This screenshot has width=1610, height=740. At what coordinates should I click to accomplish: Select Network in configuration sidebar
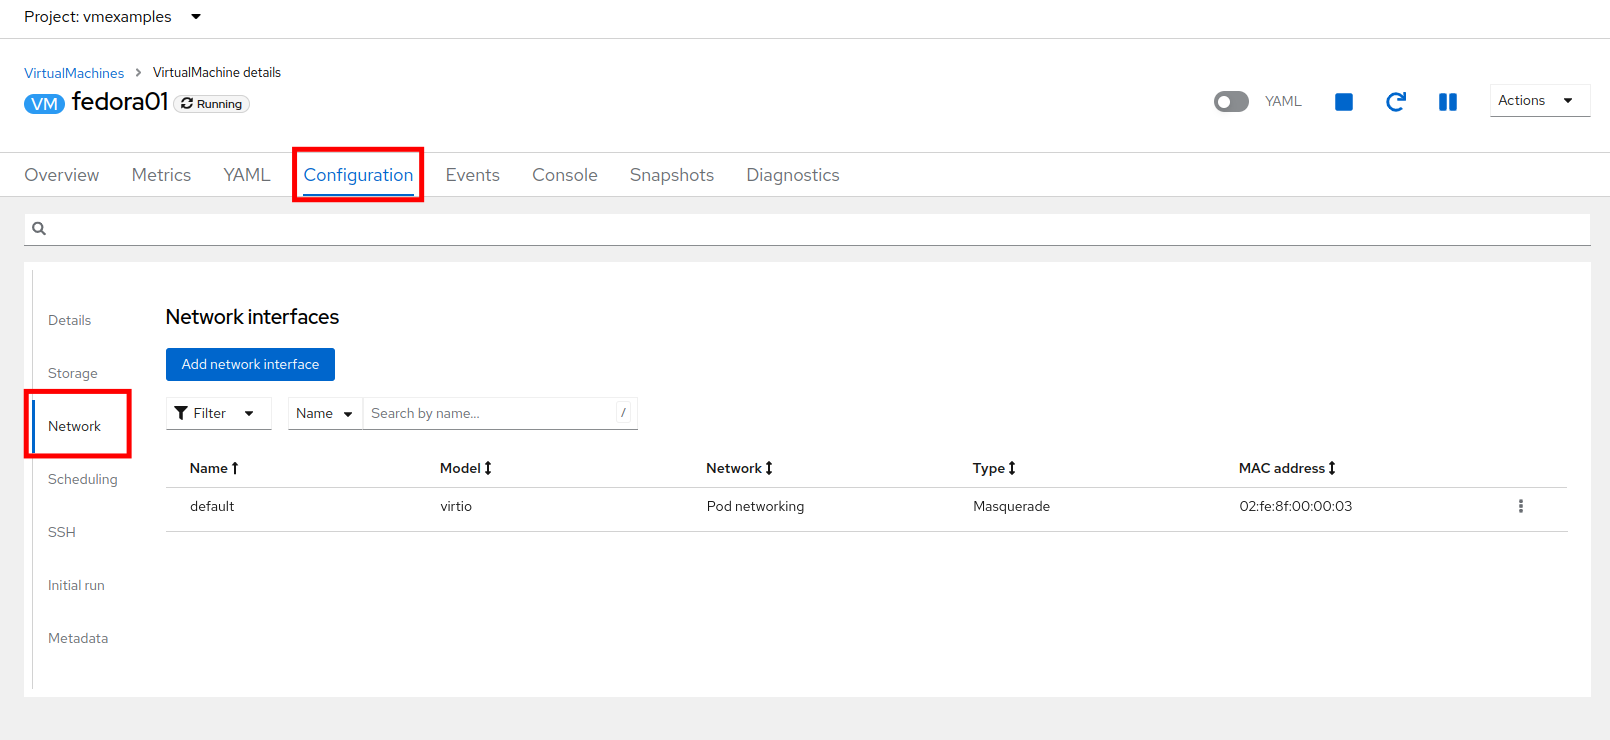click(75, 426)
